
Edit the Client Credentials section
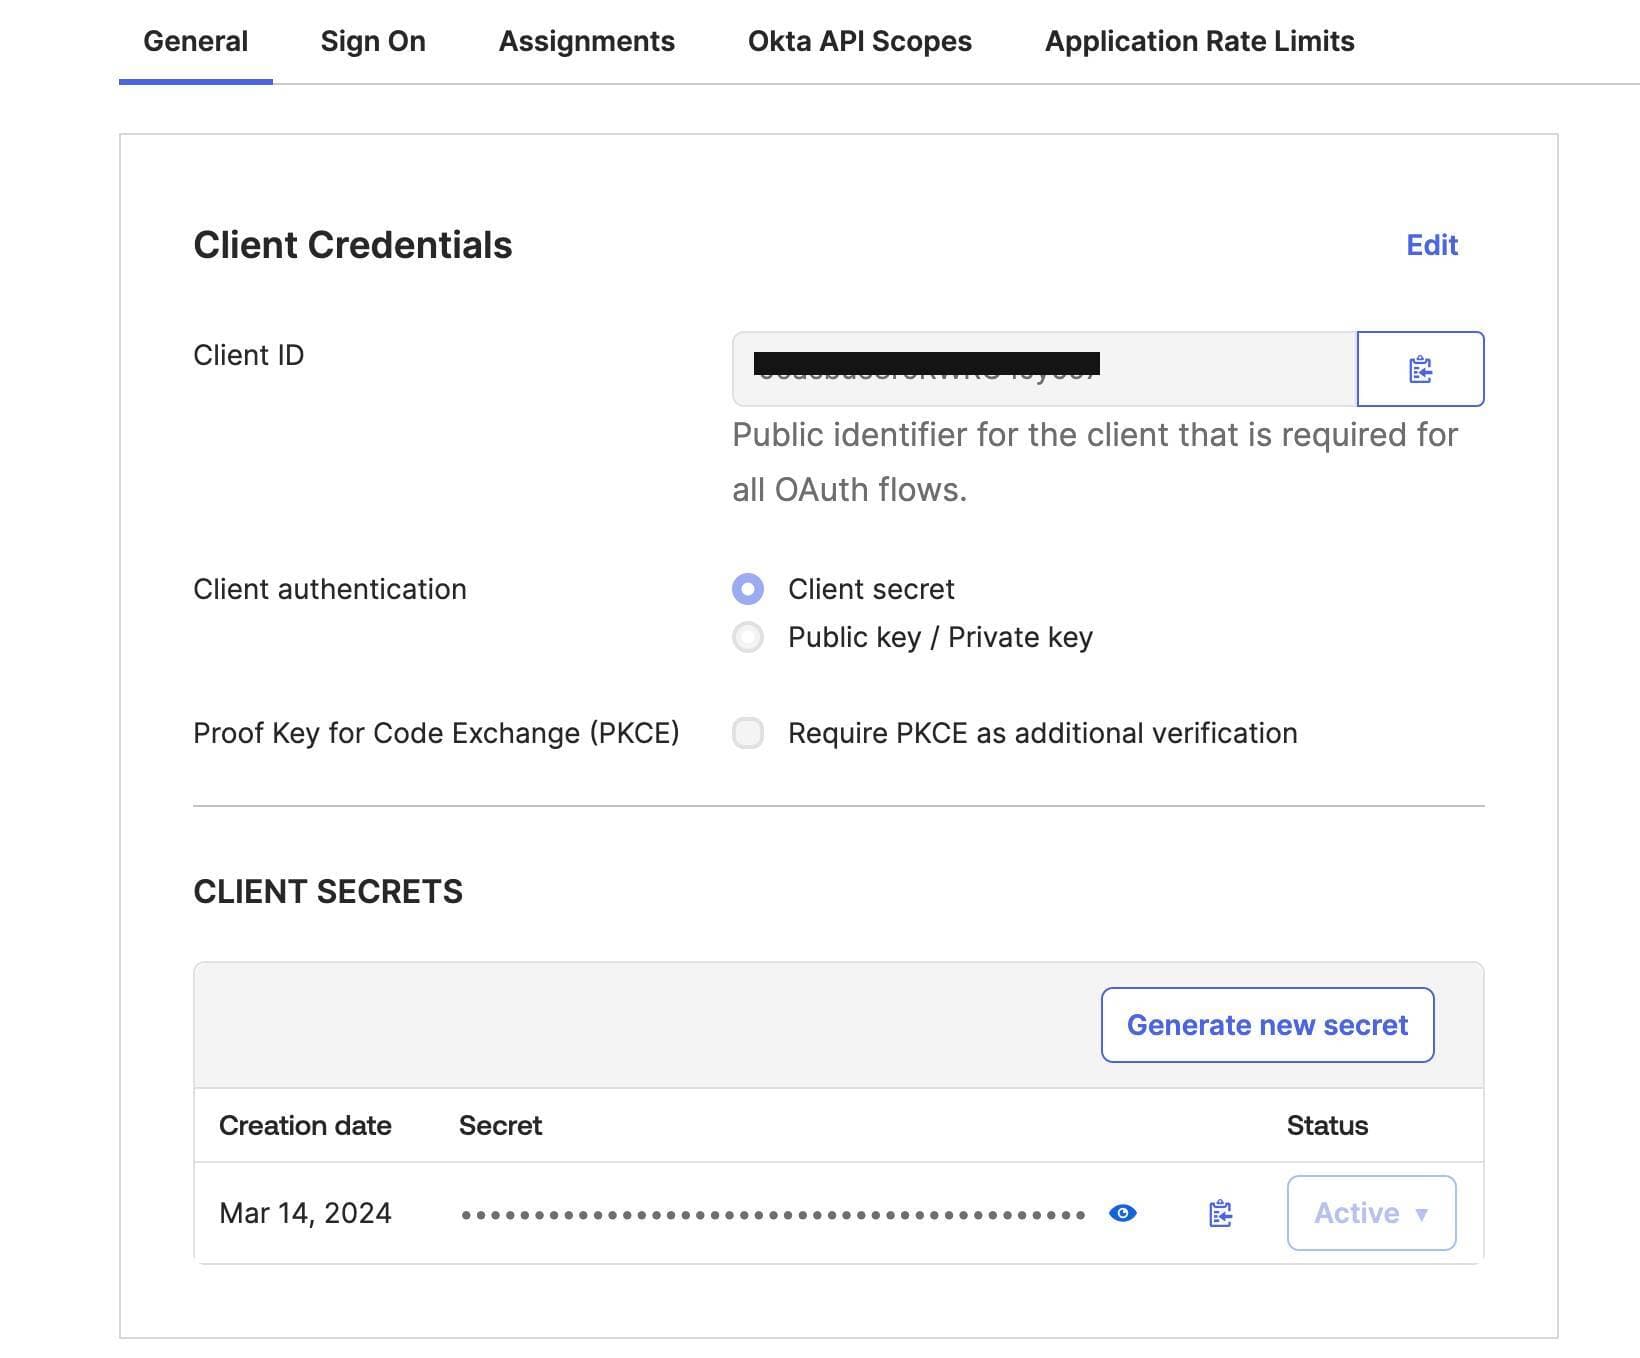[x=1432, y=245]
